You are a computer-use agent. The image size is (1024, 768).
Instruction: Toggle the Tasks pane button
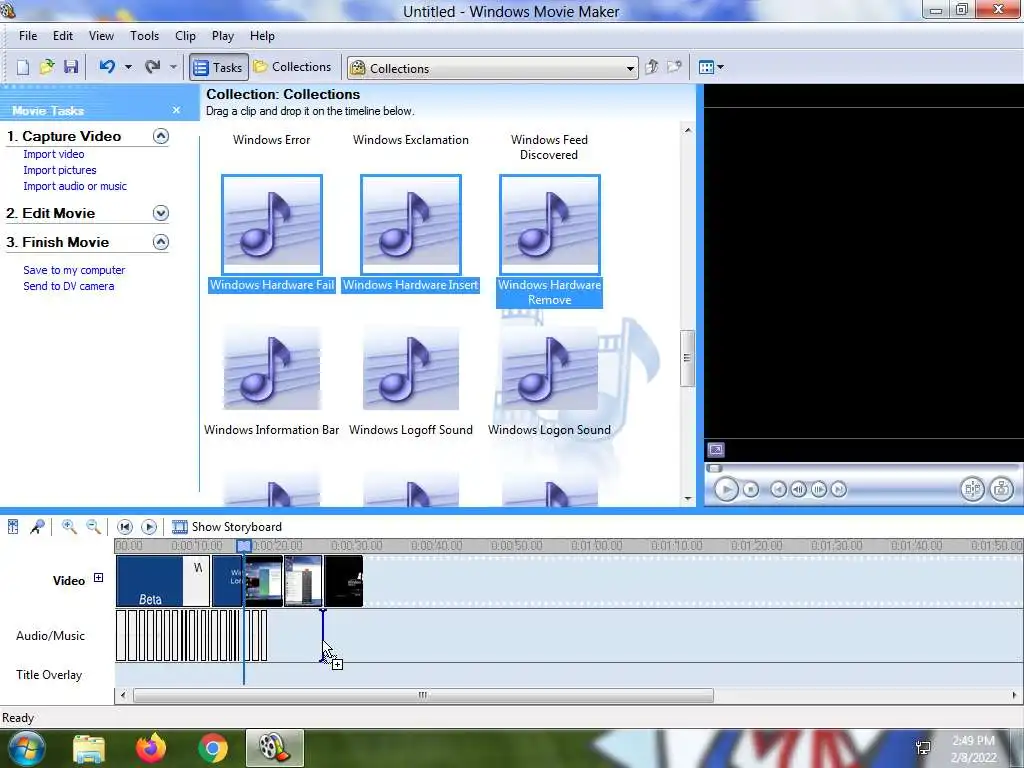(x=219, y=67)
